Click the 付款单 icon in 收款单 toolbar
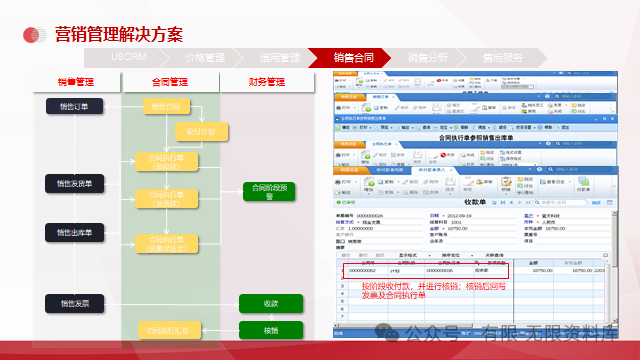 click(584, 181)
